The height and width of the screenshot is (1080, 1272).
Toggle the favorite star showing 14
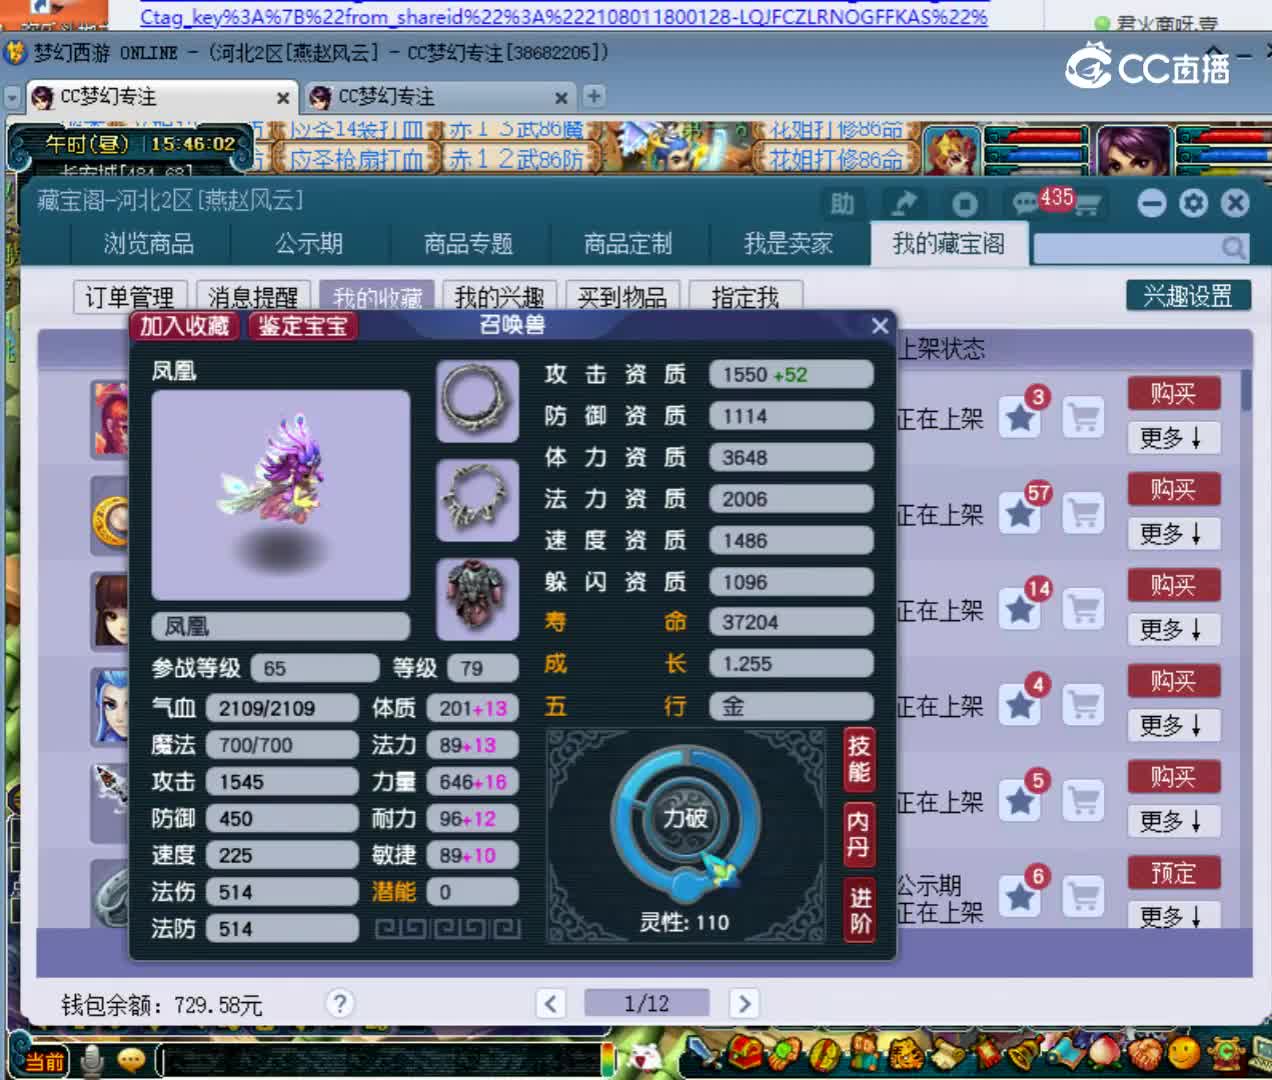[1020, 610]
